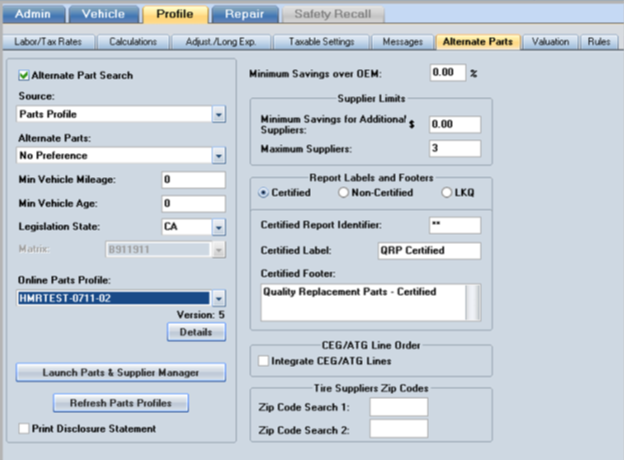Expand the Source dropdown

[x=218, y=115]
